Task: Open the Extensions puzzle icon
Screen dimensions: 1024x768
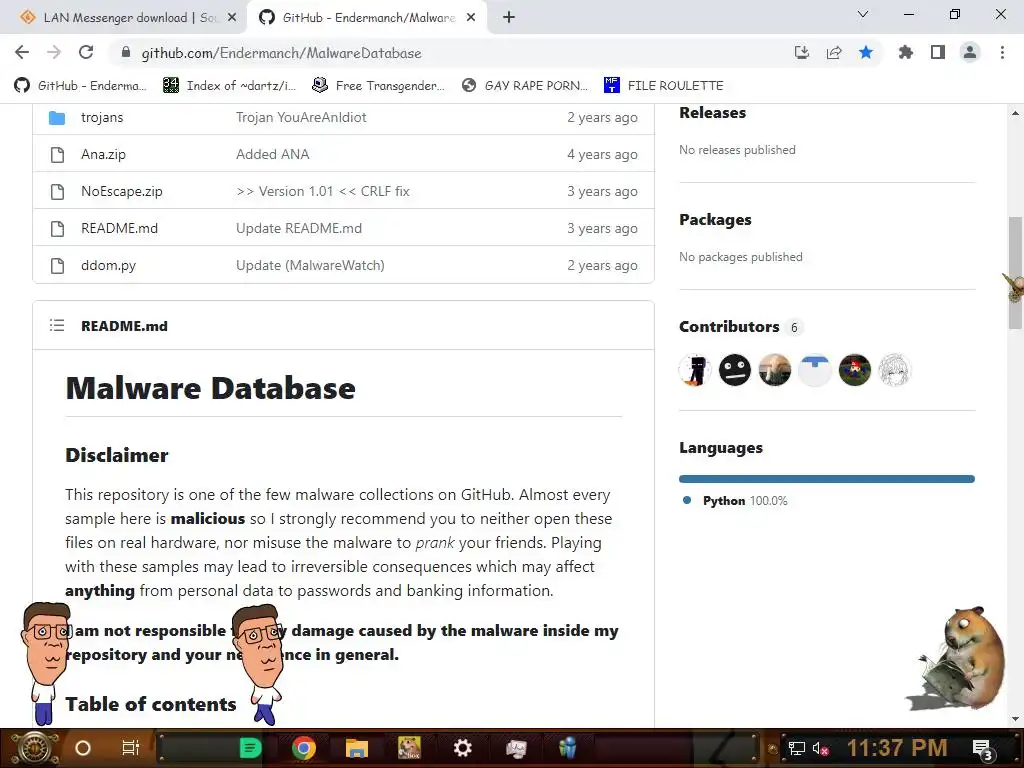Action: [905, 52]
